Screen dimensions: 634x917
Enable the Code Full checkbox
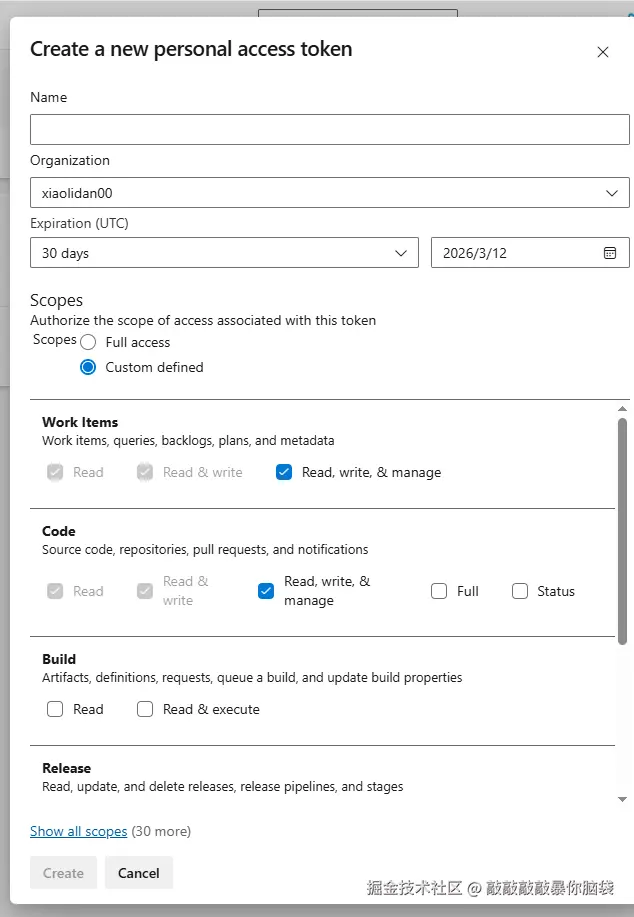pos(439,591)
